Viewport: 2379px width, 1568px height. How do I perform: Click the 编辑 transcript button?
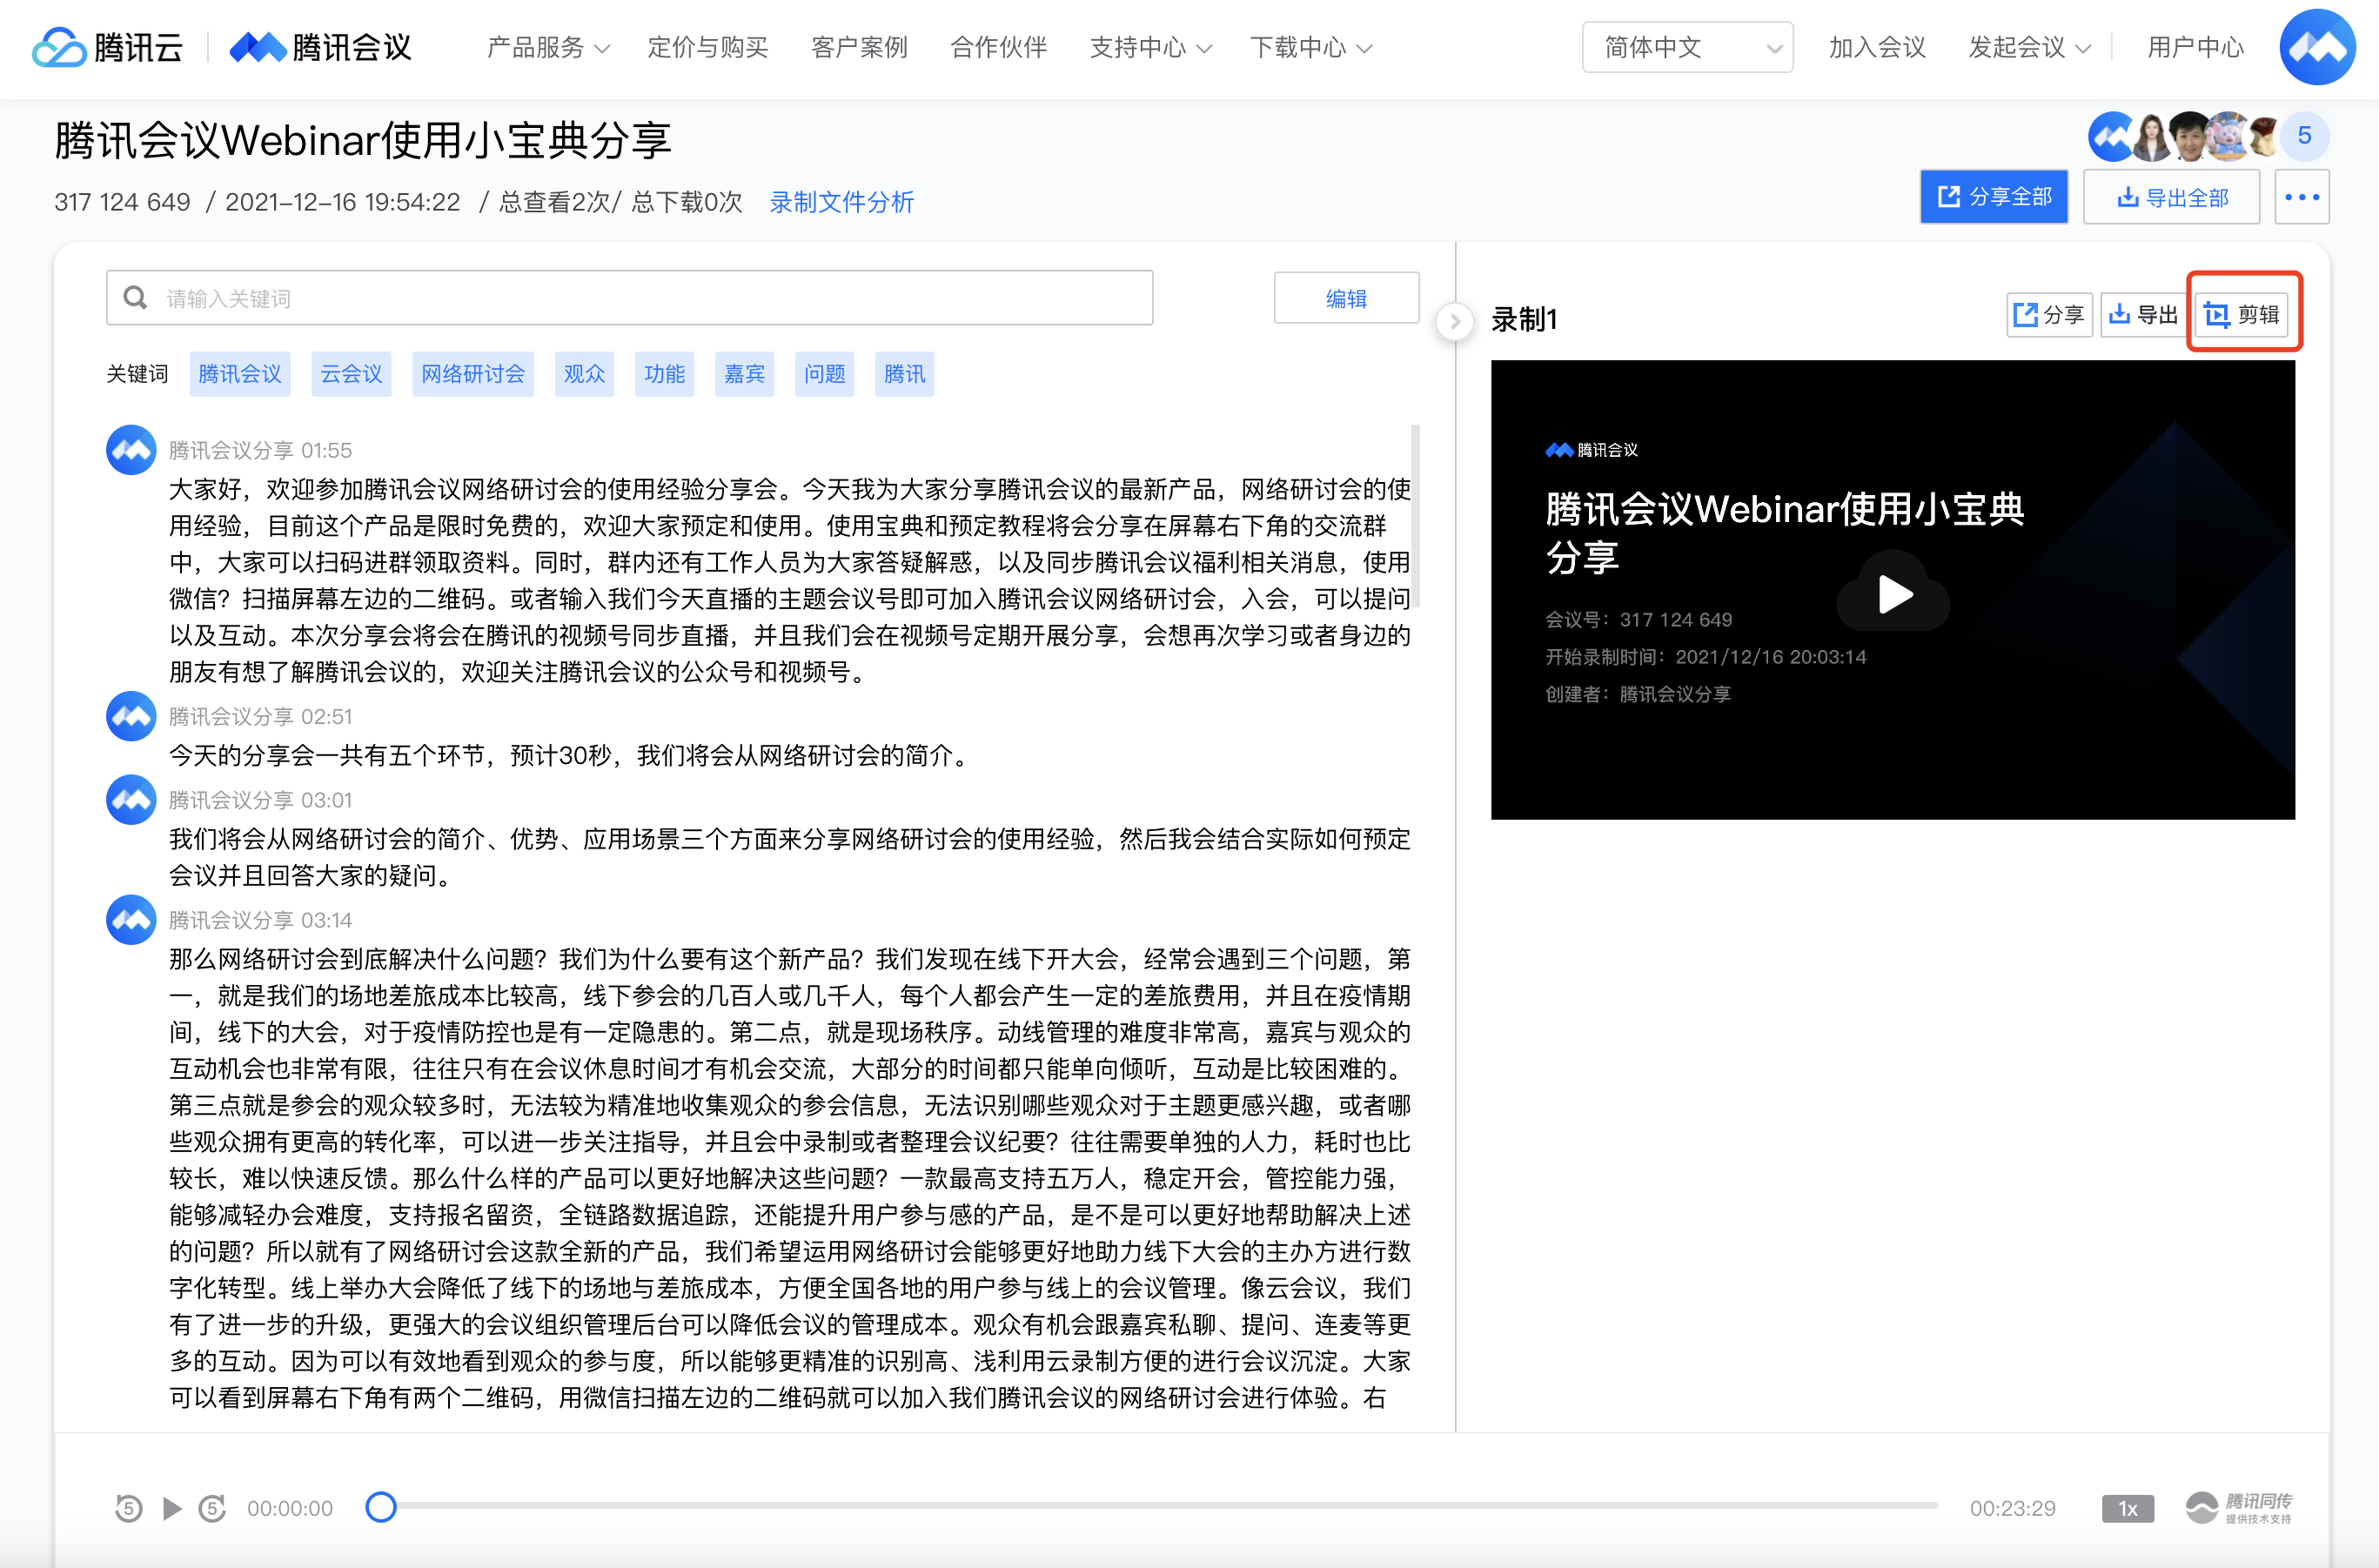[1346, 298]
